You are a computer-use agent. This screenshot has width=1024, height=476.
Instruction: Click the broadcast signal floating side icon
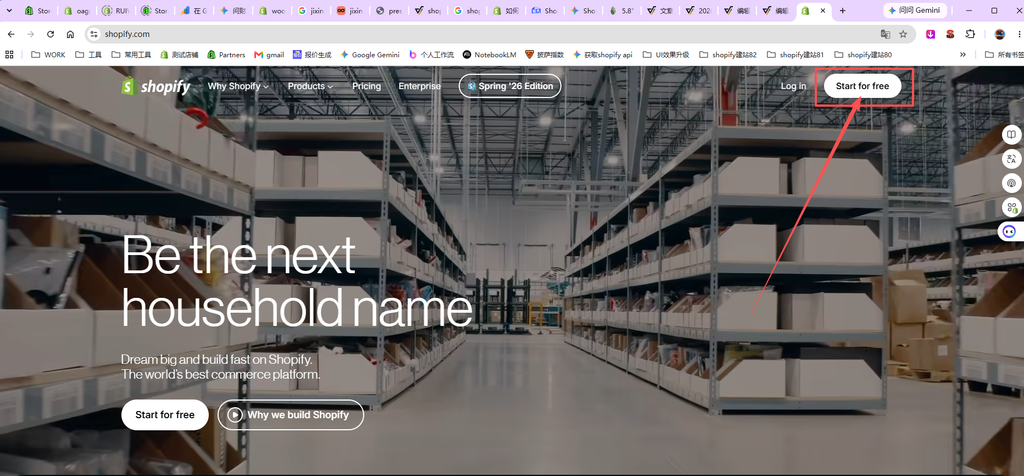pos(1012,183)
